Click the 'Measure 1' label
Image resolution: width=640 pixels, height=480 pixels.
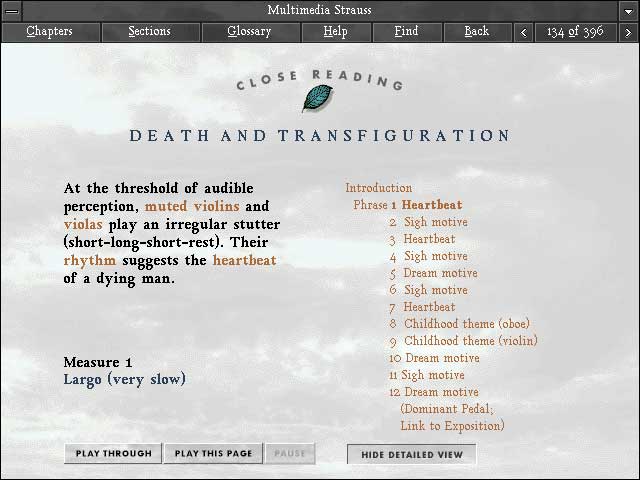[98, 362]
